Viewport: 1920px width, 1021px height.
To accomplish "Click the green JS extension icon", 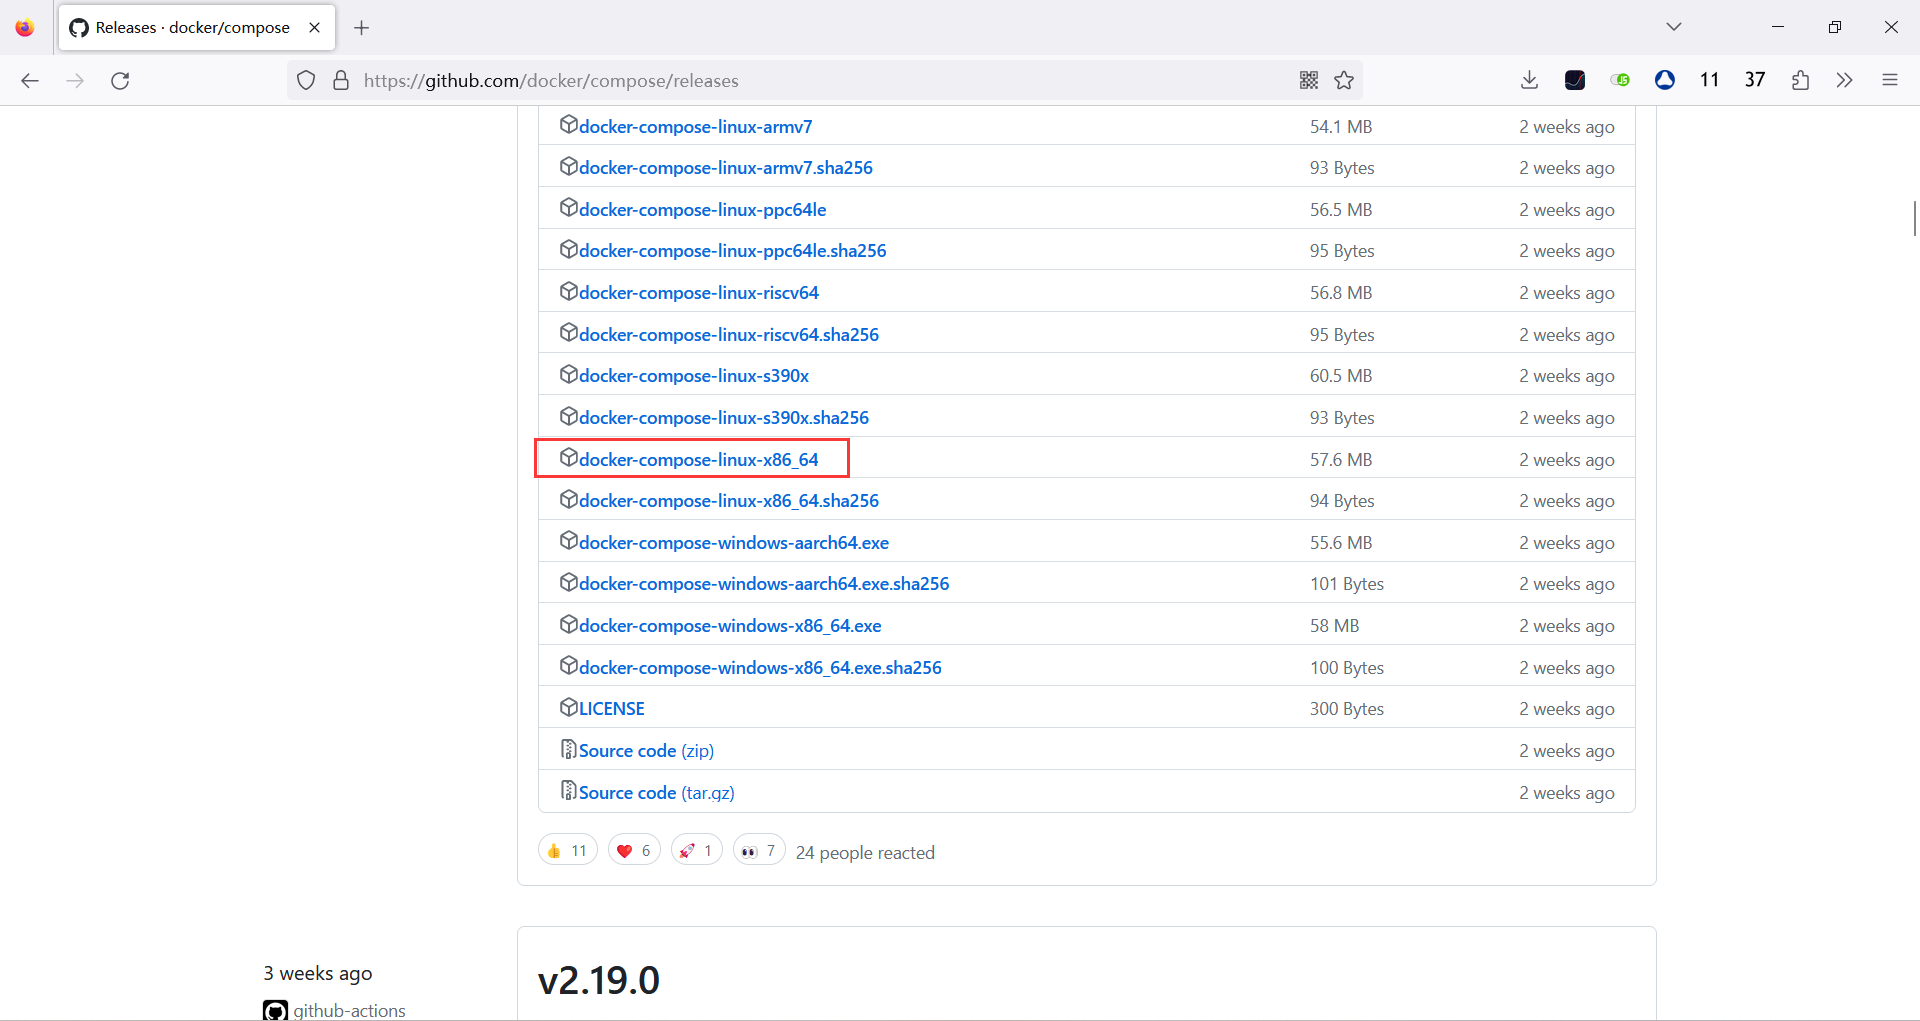I will pyautogui.click(x=1620, y=80).
